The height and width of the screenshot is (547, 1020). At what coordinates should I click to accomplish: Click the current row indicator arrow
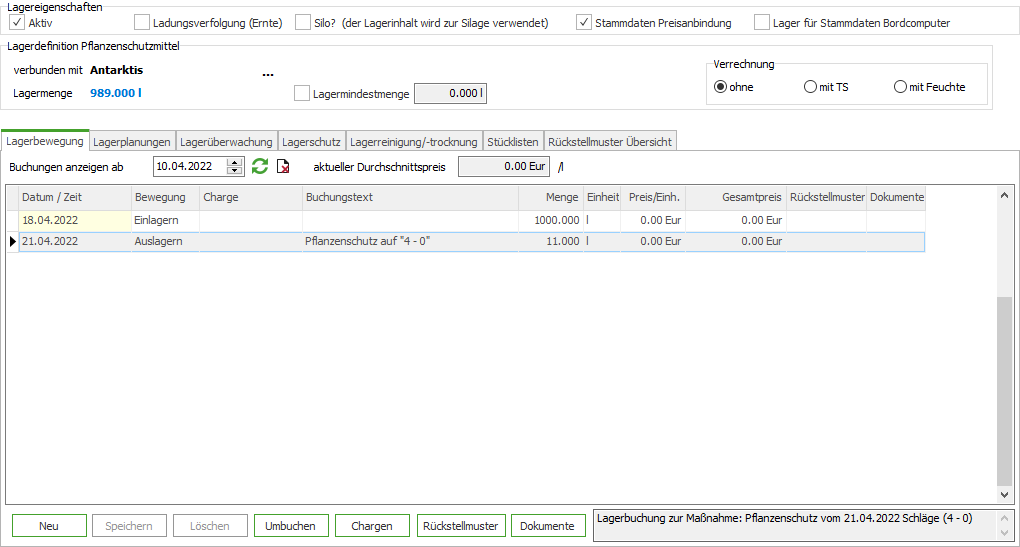coord(12,241)
